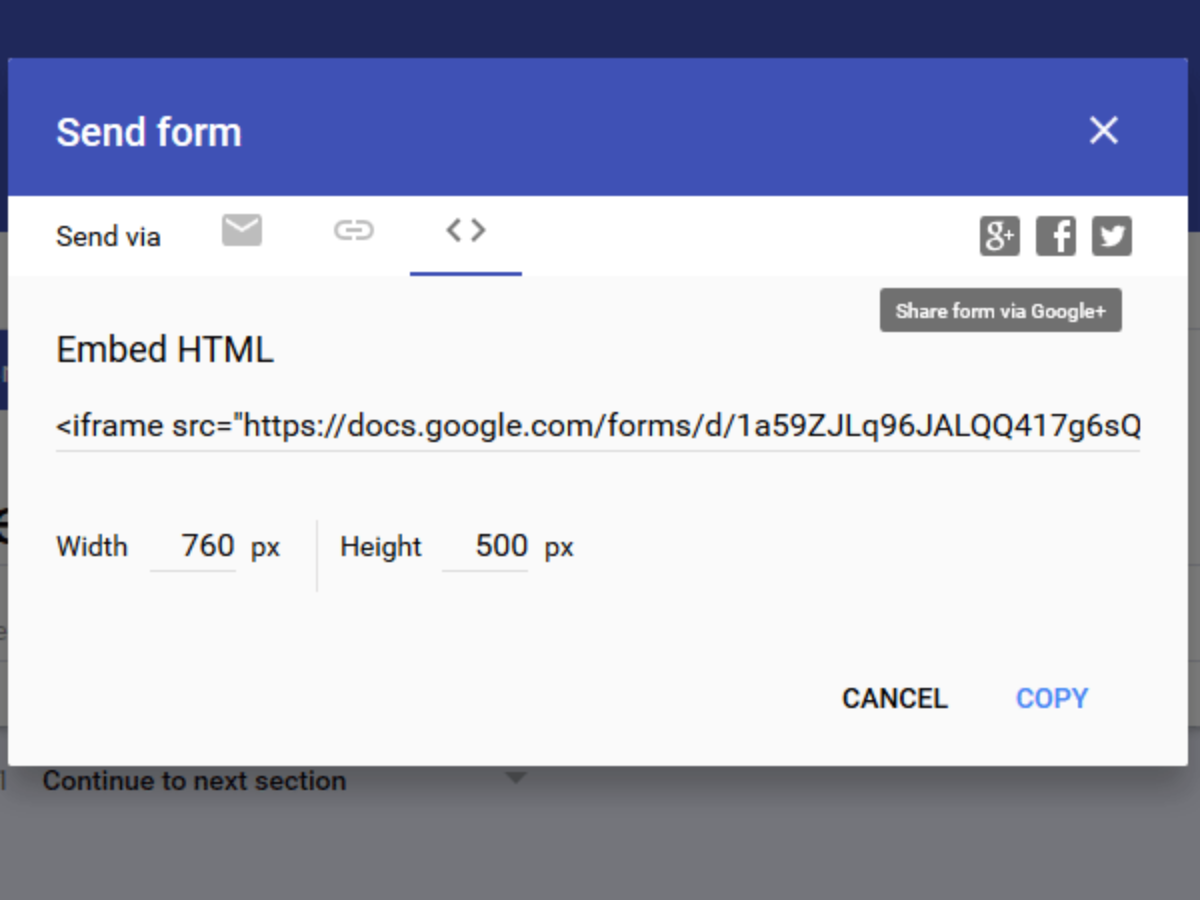This screenshot has height=900, width=1200.
Task: Focus the Height 500 input
Action: (485, 546)
